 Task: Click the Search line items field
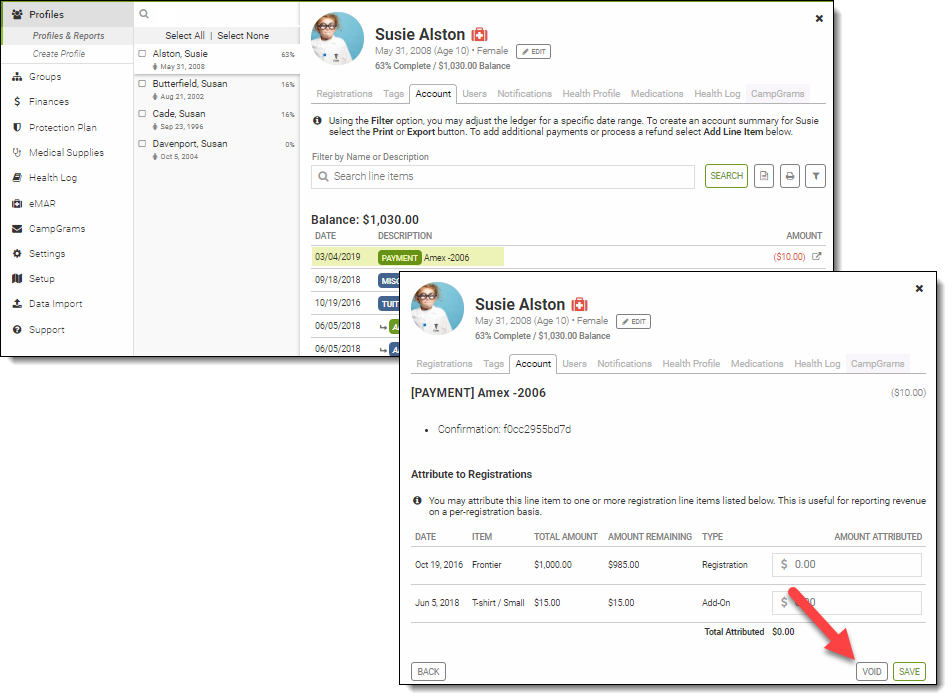(x=503, y=177)
